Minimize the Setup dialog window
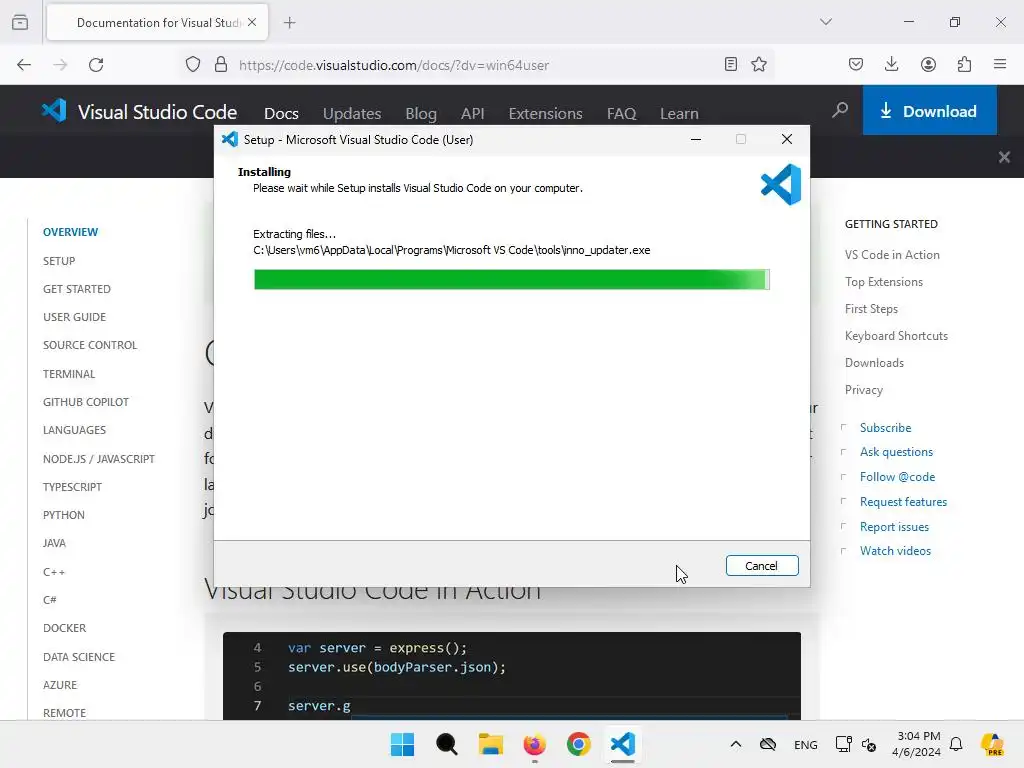The width and height of the screenshot is (1024, 768). (x=696, y=139)
